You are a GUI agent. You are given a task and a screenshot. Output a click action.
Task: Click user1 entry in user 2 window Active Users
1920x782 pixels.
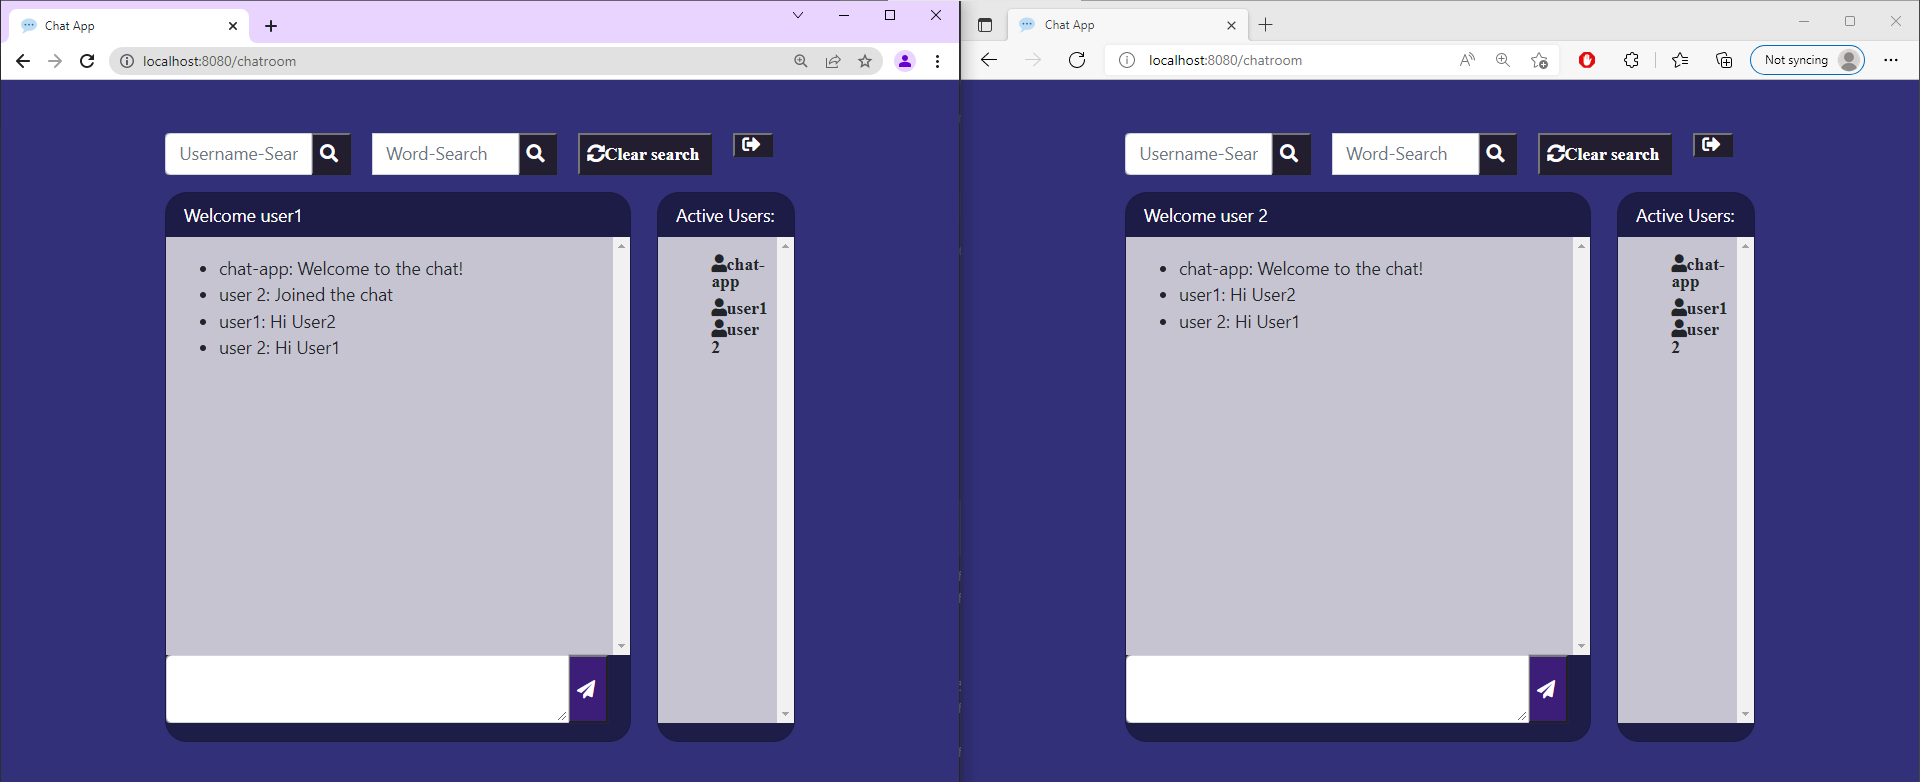click(1699, 308)
